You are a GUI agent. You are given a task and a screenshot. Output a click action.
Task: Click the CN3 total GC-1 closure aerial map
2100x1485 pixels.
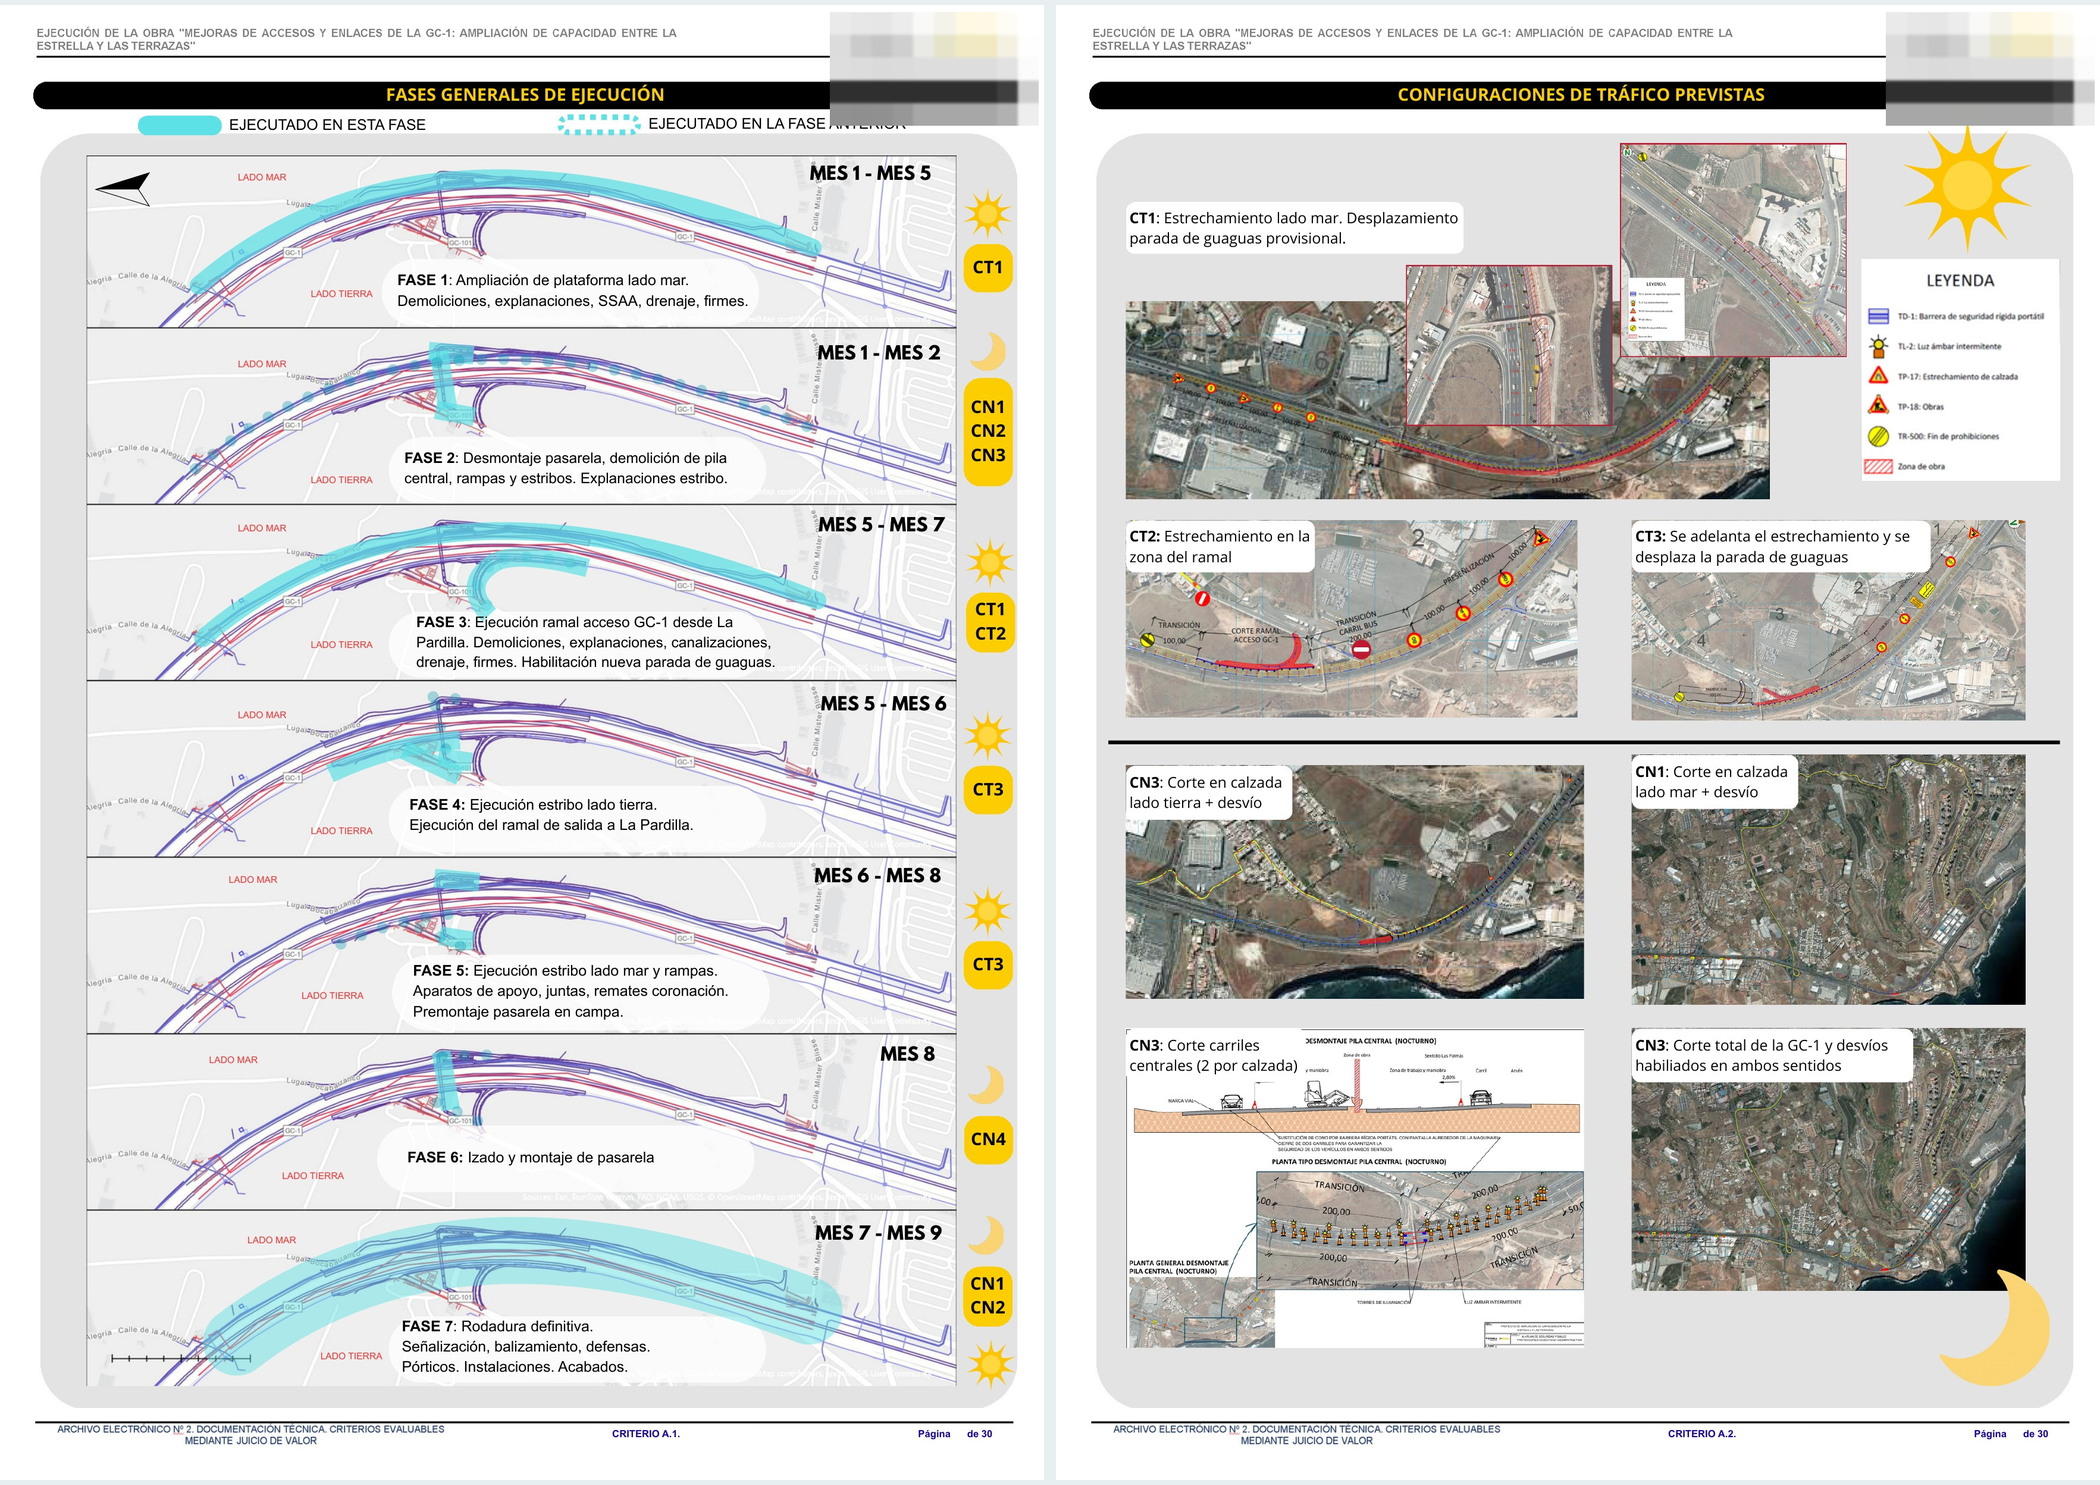click(1828, 1160)
